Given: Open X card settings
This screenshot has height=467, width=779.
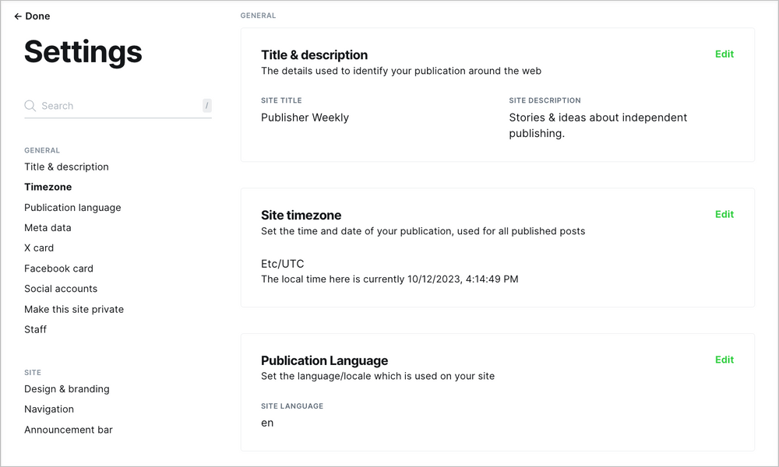Looking at the screenshot, I should (x=39, y=248).
